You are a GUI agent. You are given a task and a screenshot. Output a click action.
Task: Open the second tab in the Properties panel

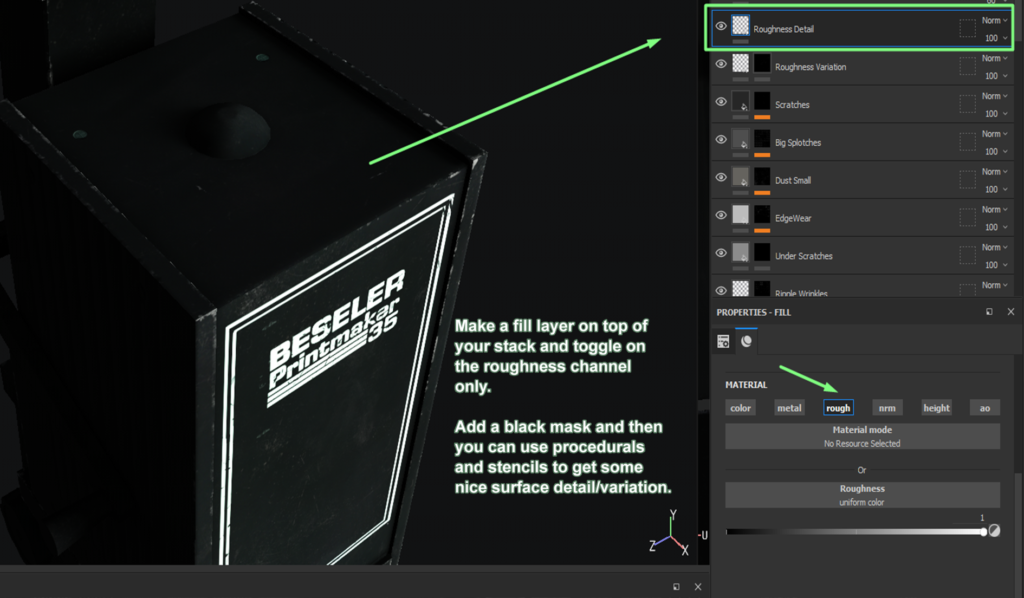coord(748,340)
